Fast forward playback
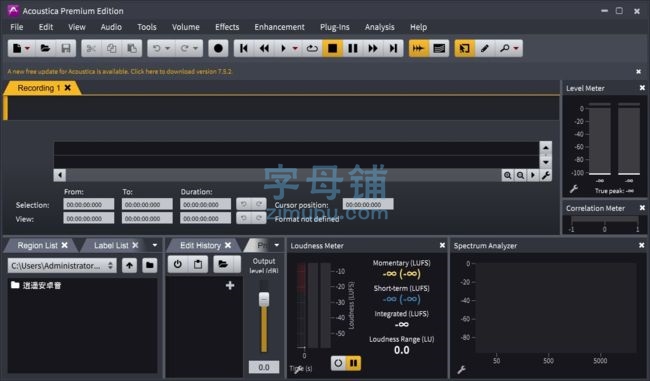 tap(373, 49)
